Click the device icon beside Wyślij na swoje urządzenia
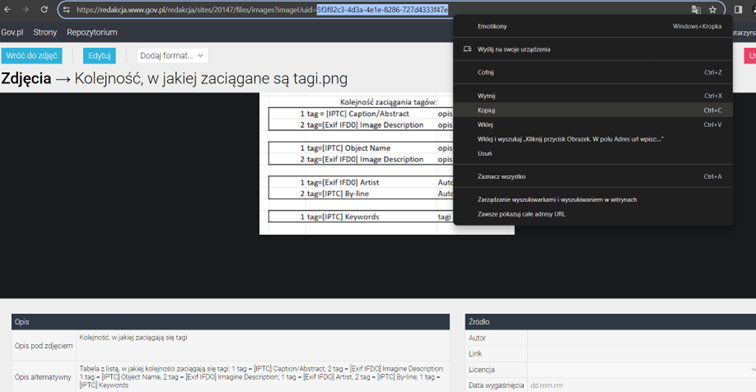The width and height of the screenshot is (756, 392). (467, 49)
